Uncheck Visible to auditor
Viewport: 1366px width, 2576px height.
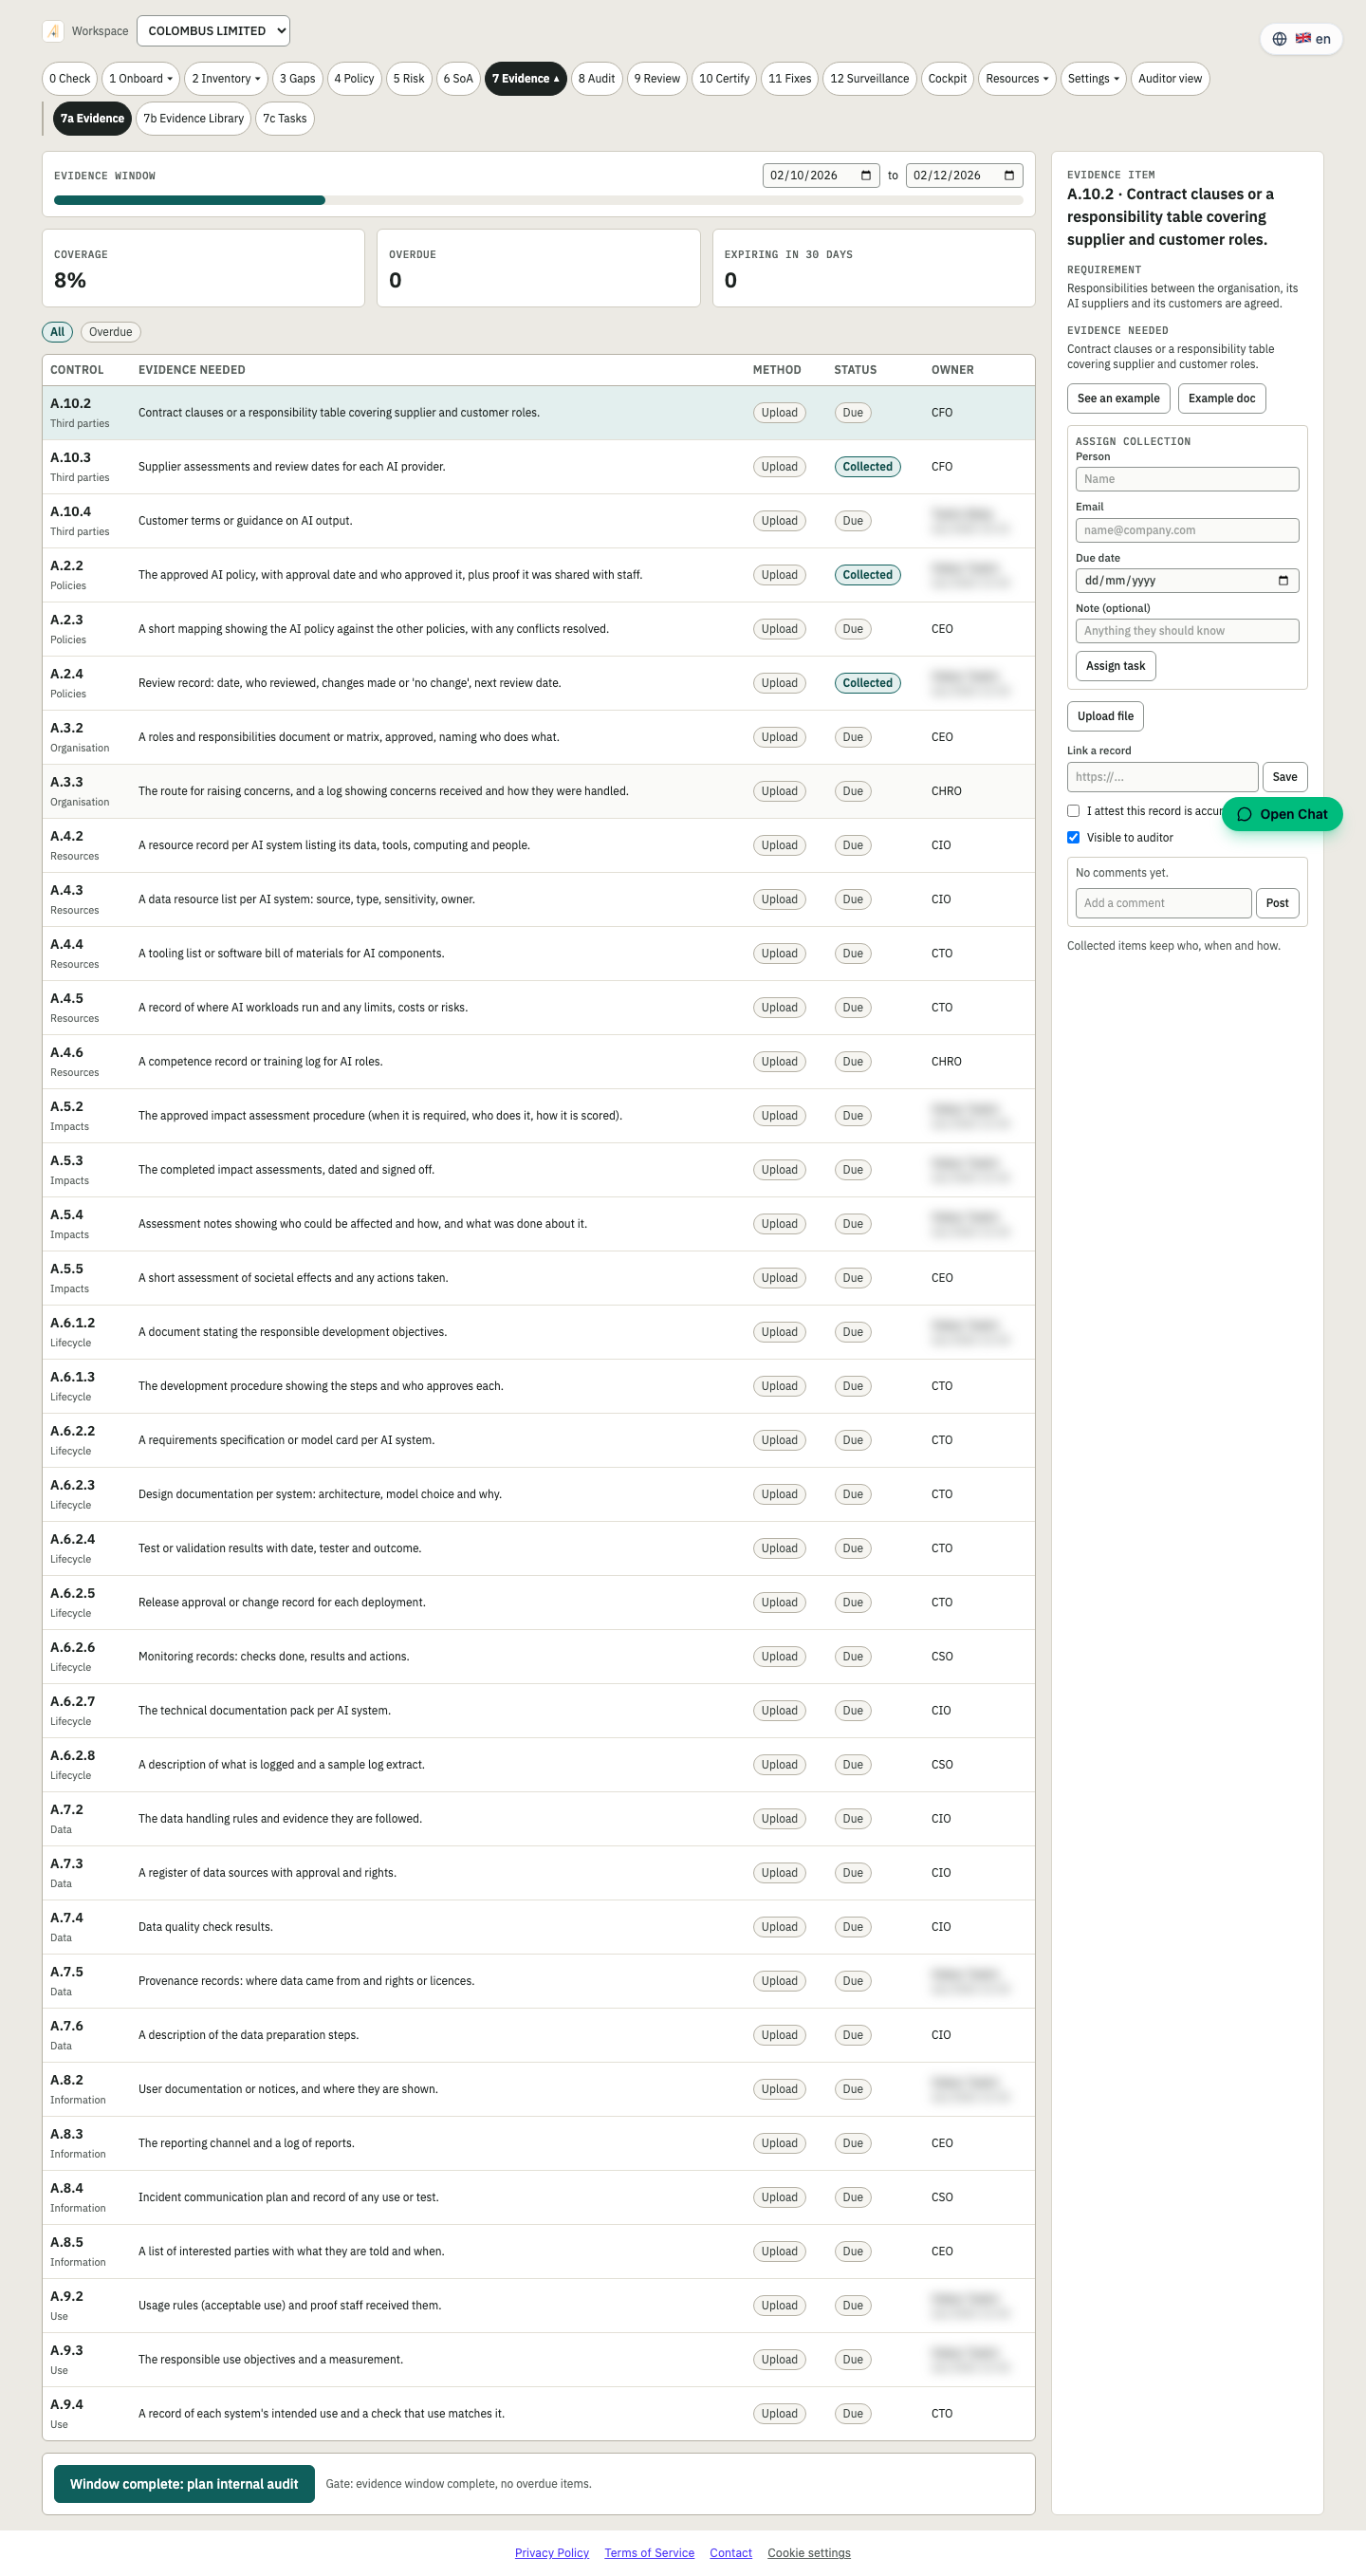[1073, 837]
